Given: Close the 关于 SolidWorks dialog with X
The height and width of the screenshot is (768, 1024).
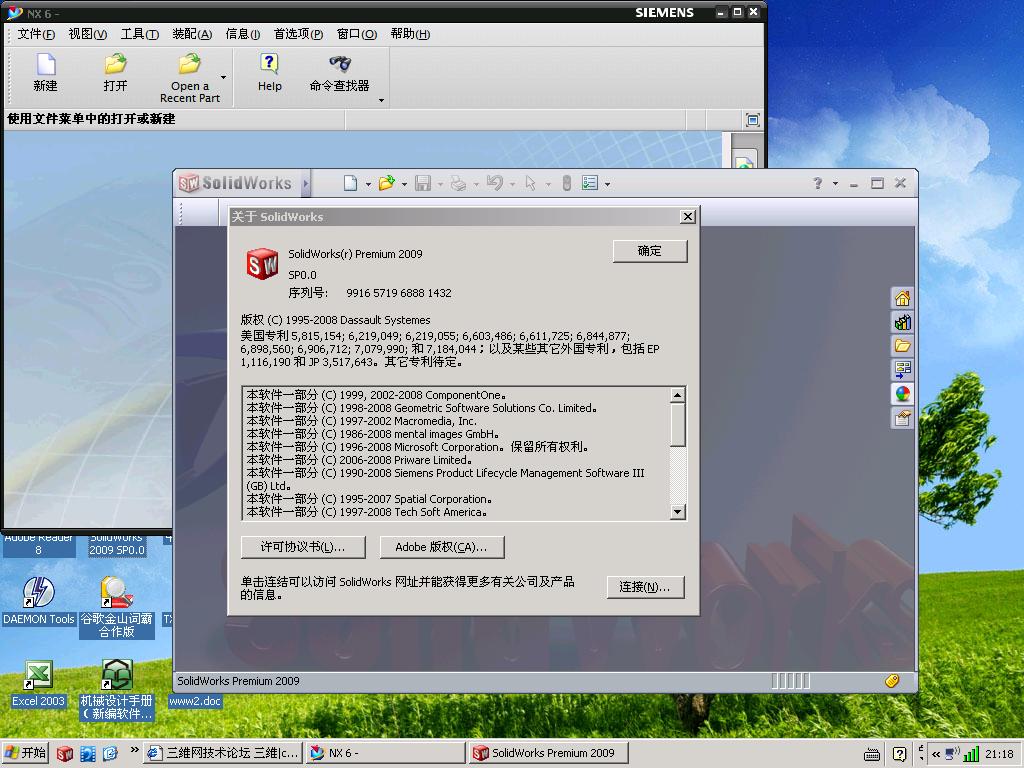Looking at the screenshot, I should tap(688, 216).
